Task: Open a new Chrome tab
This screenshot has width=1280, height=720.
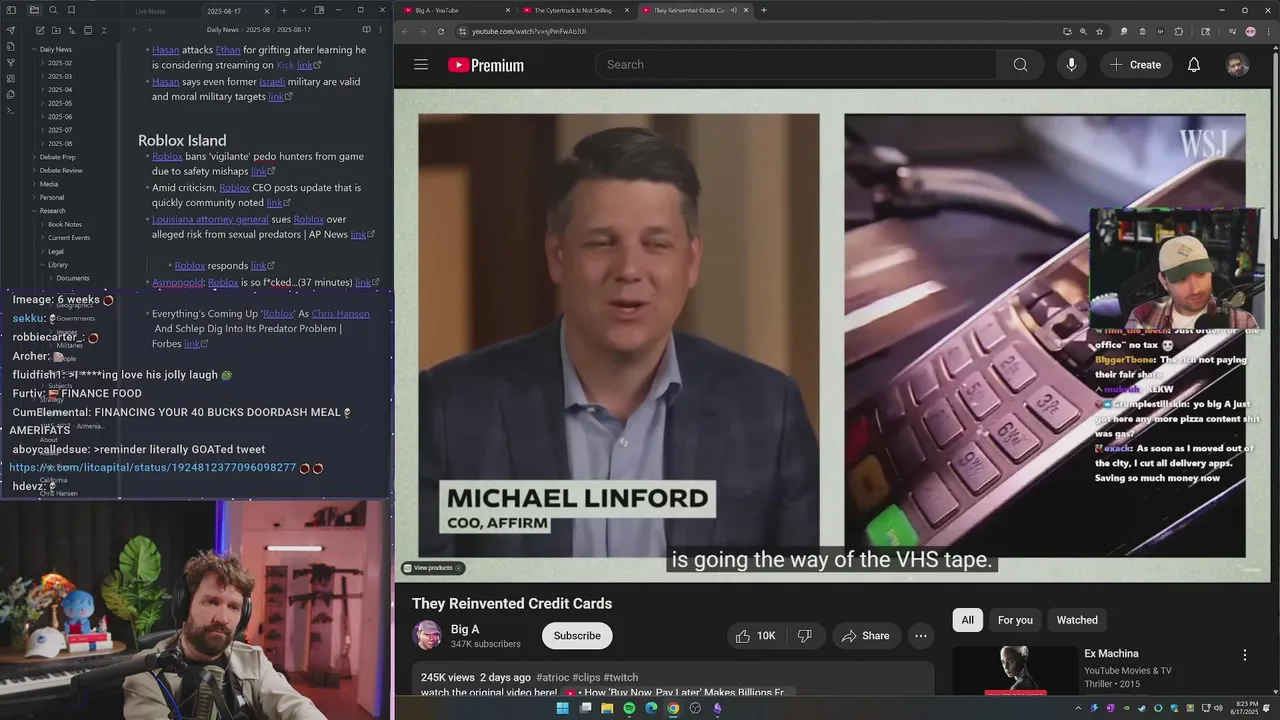Action: [764, 10]
